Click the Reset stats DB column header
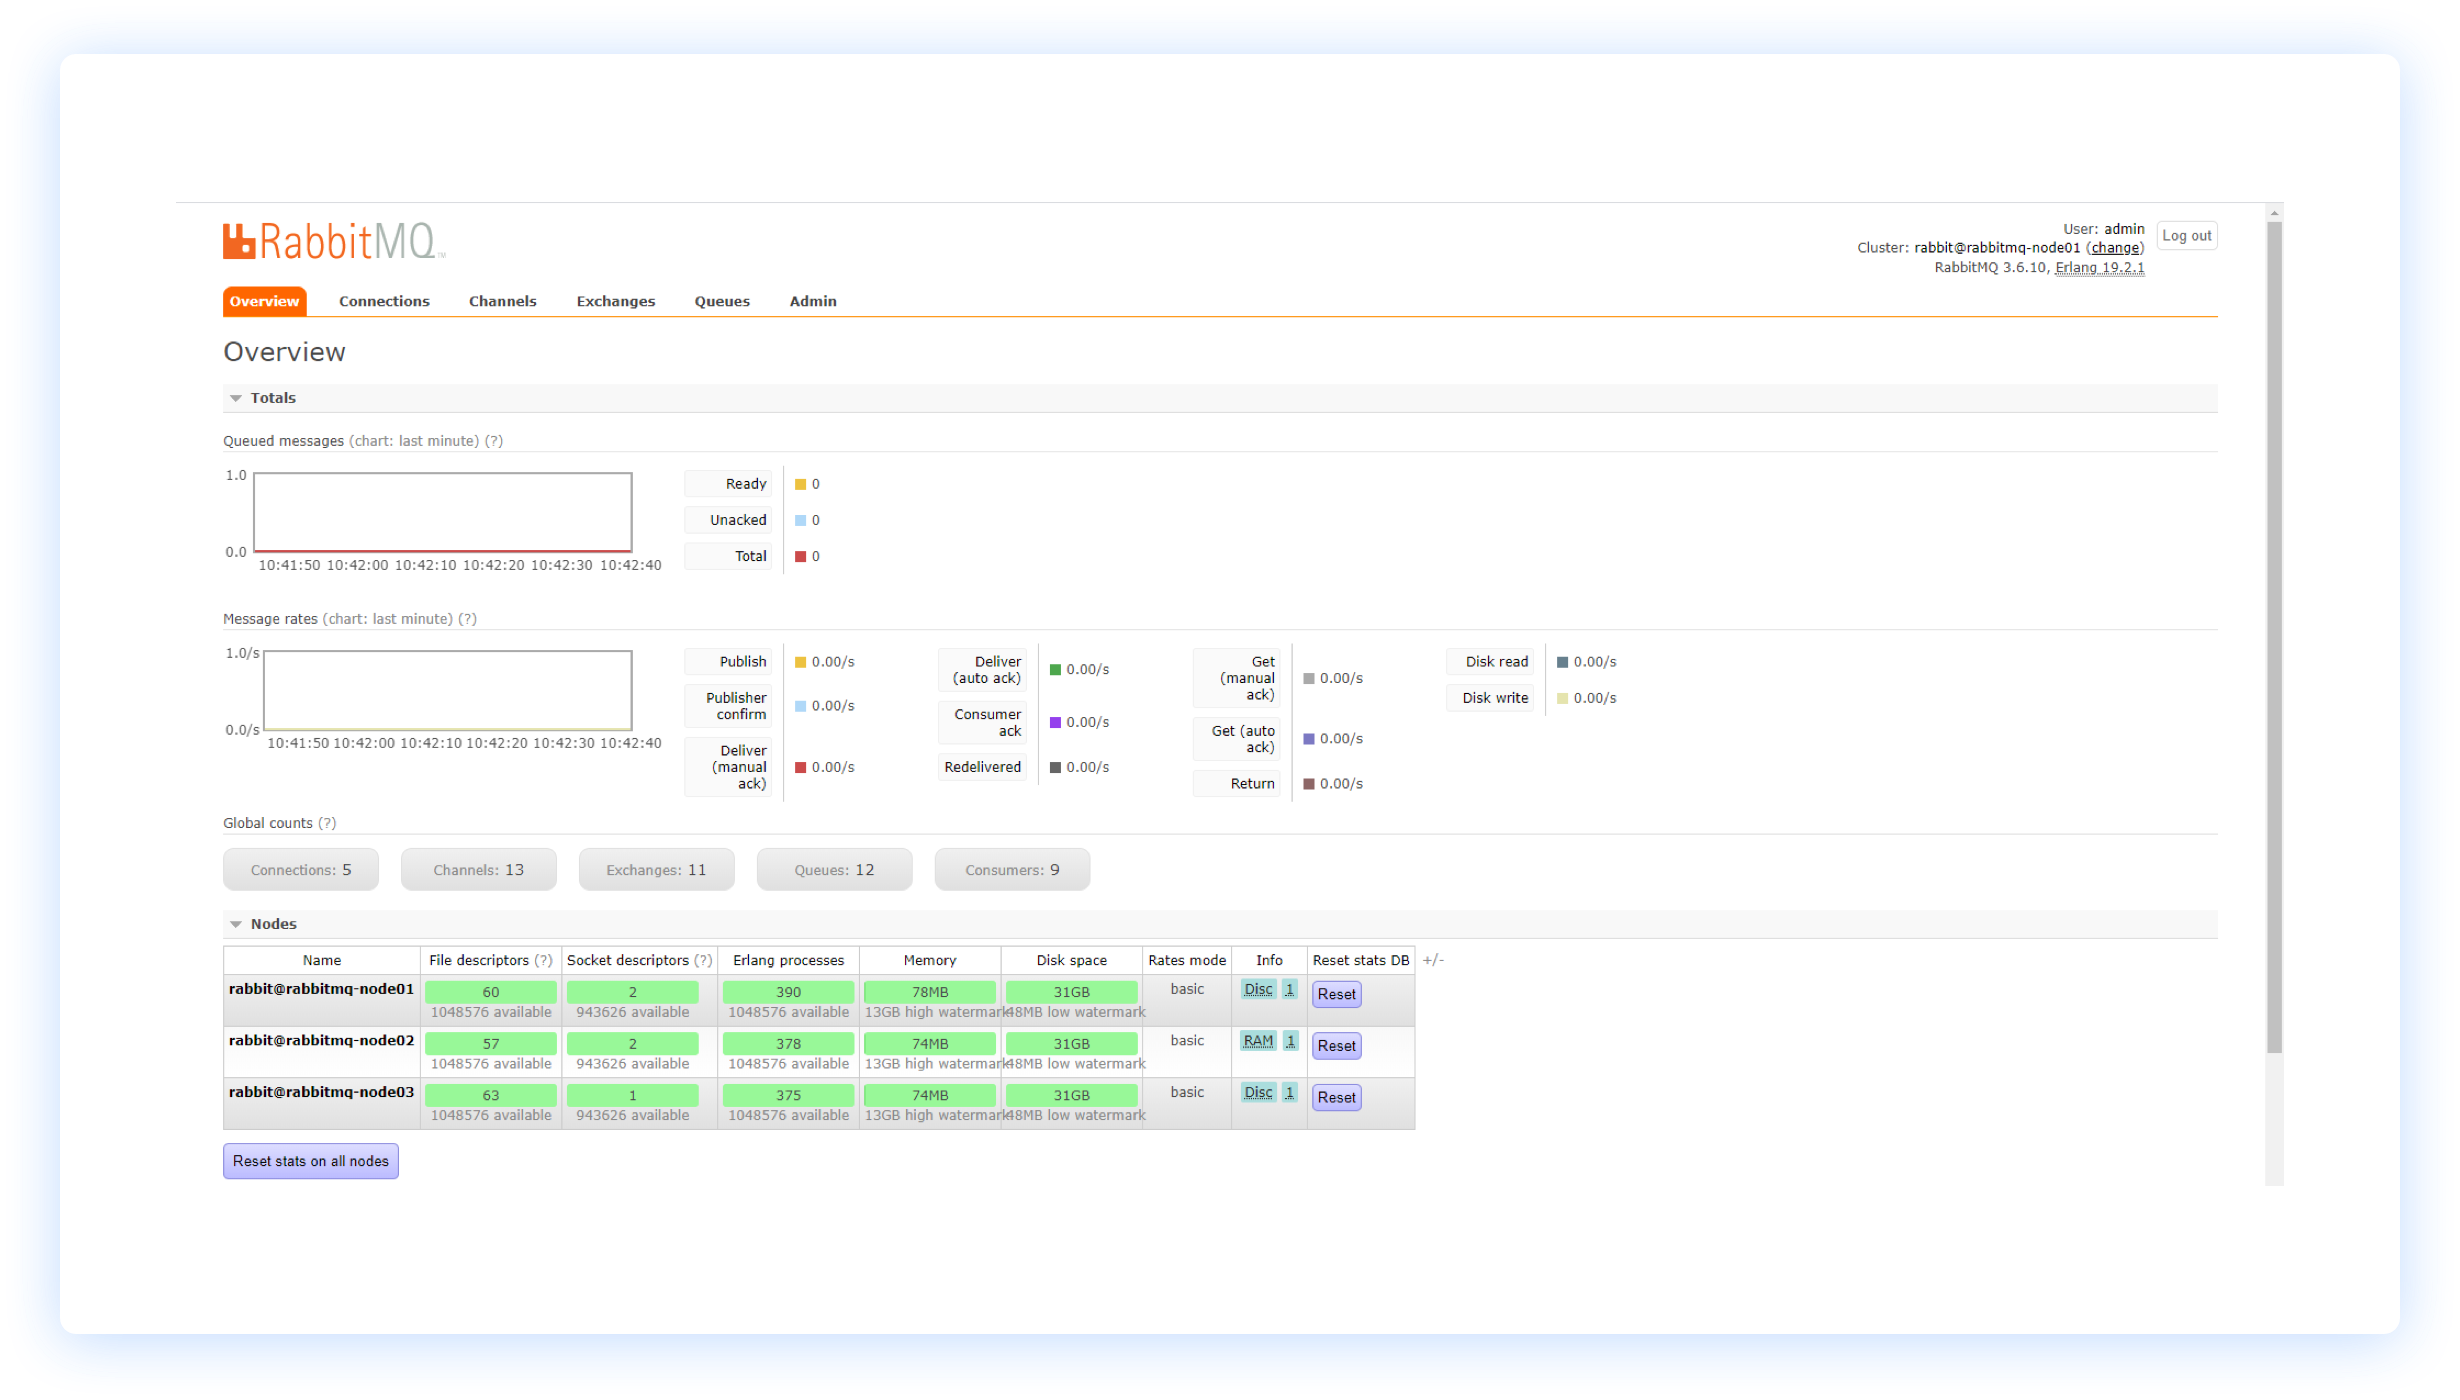Image resolution: width=2460 pixels, height=1400 pixels. [x=1361, y=960]
